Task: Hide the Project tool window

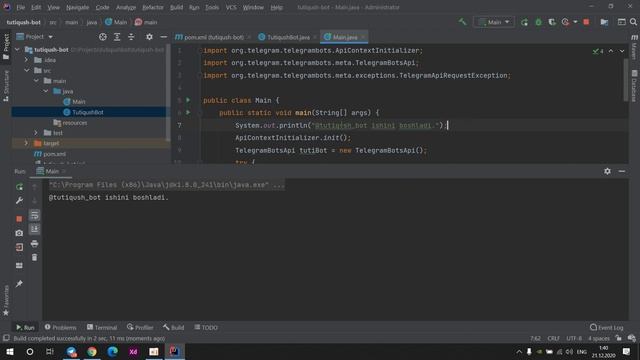Action: [x=163, y=37]
